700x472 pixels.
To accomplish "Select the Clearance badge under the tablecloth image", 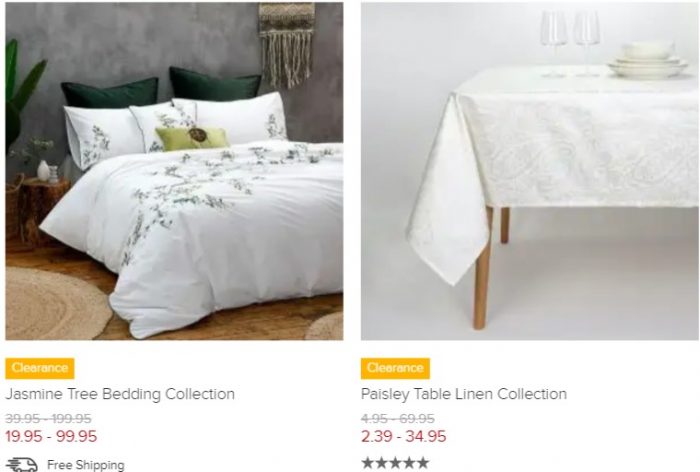I will coord(395,368).
